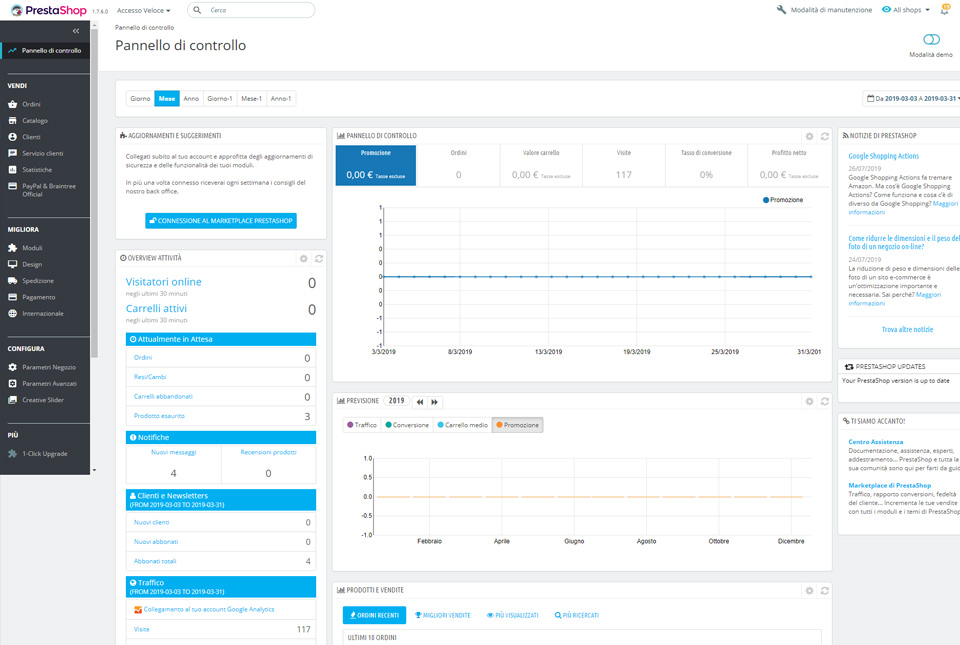Click Connessione al Marketplace PrestaShop button
960x645 pixels.
coord(221,221)
